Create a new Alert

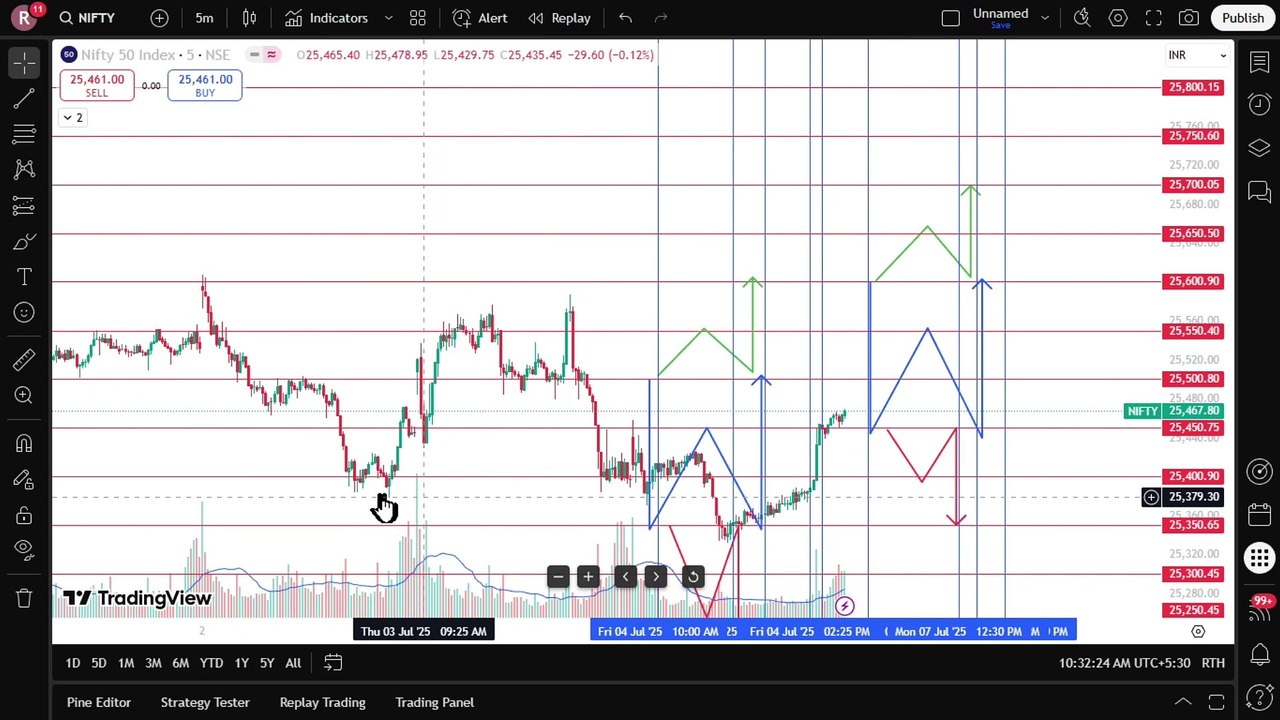(480, 18)
